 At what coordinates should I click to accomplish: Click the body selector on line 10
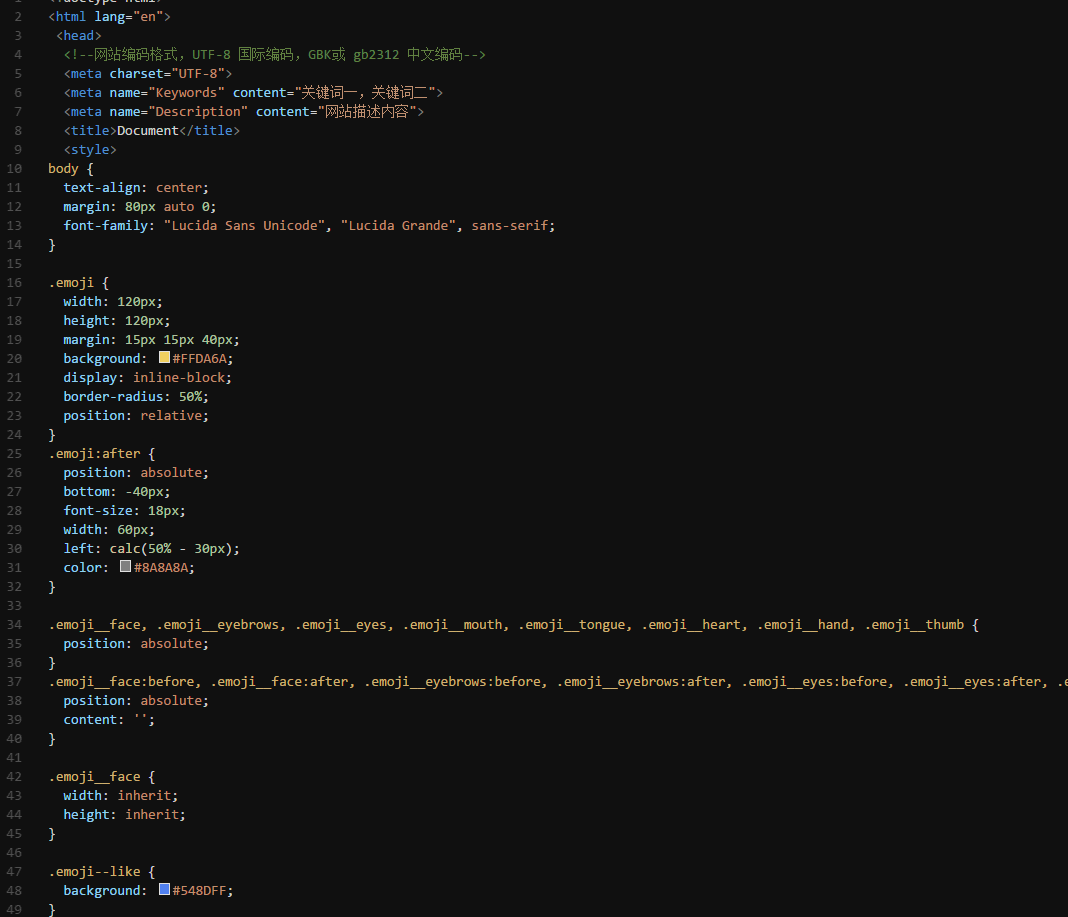coord(63,168)
